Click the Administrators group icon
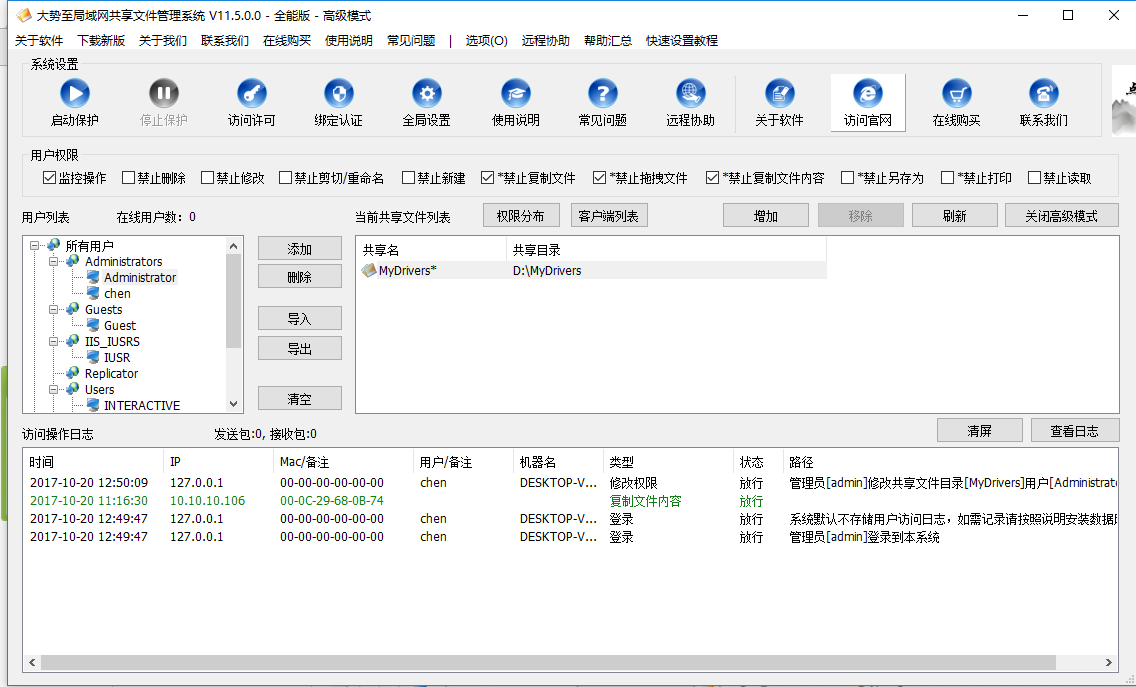The image size is (1136, 687). point(72,261)
